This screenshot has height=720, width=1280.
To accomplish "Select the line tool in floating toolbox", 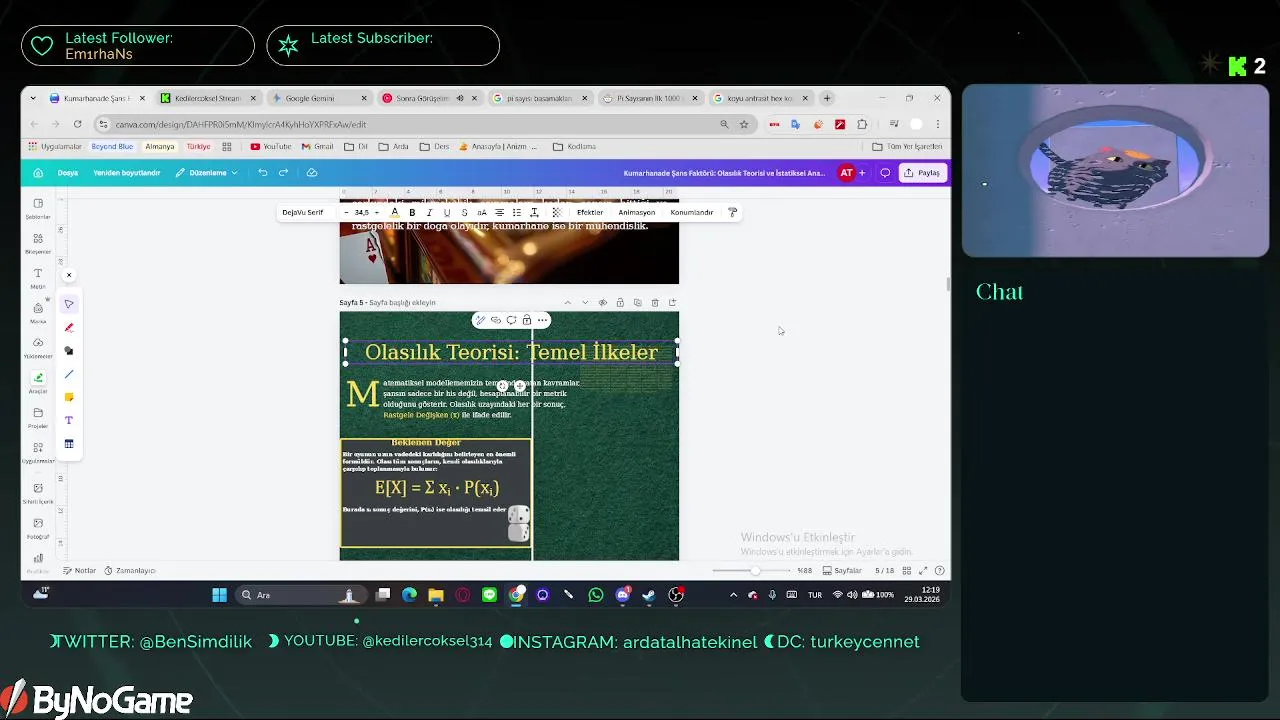I will [69, 374].
